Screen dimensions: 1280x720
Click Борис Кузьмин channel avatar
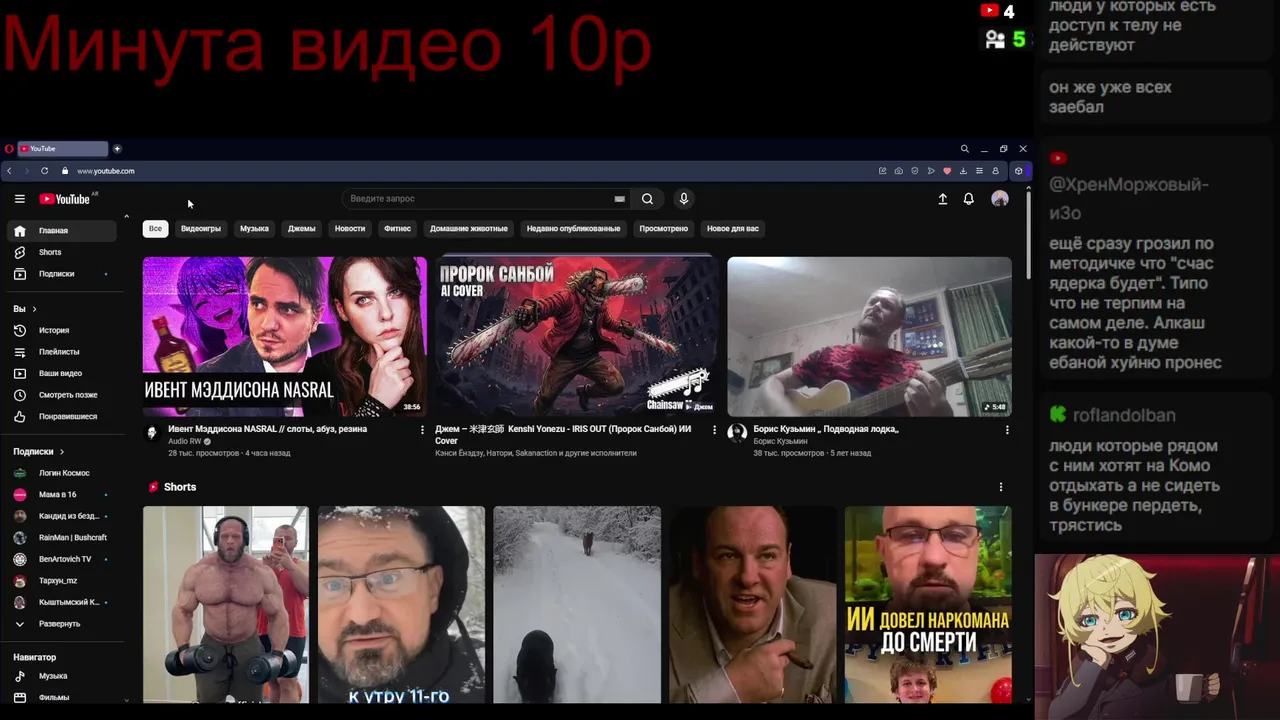pyautogui.click(x=737, y=433)
